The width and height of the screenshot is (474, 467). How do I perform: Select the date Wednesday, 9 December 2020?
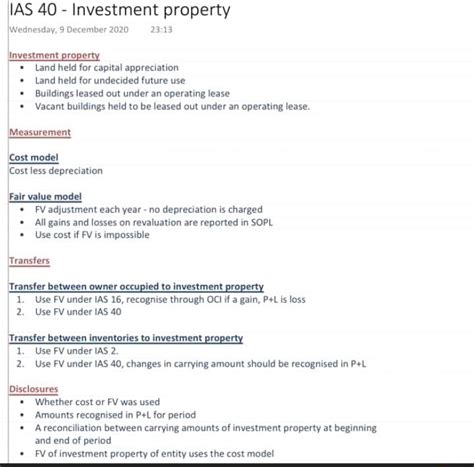69,30
